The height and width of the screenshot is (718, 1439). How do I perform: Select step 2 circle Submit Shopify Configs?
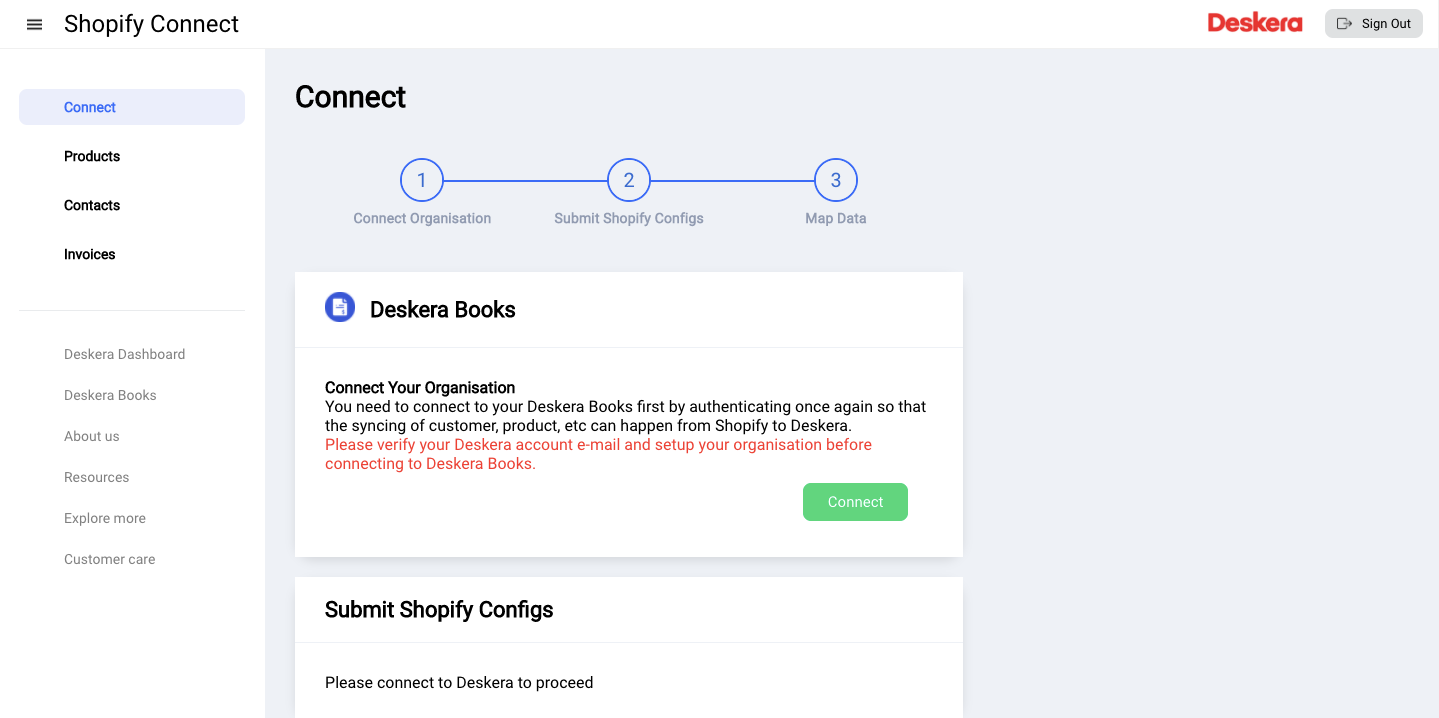(629, 181)
